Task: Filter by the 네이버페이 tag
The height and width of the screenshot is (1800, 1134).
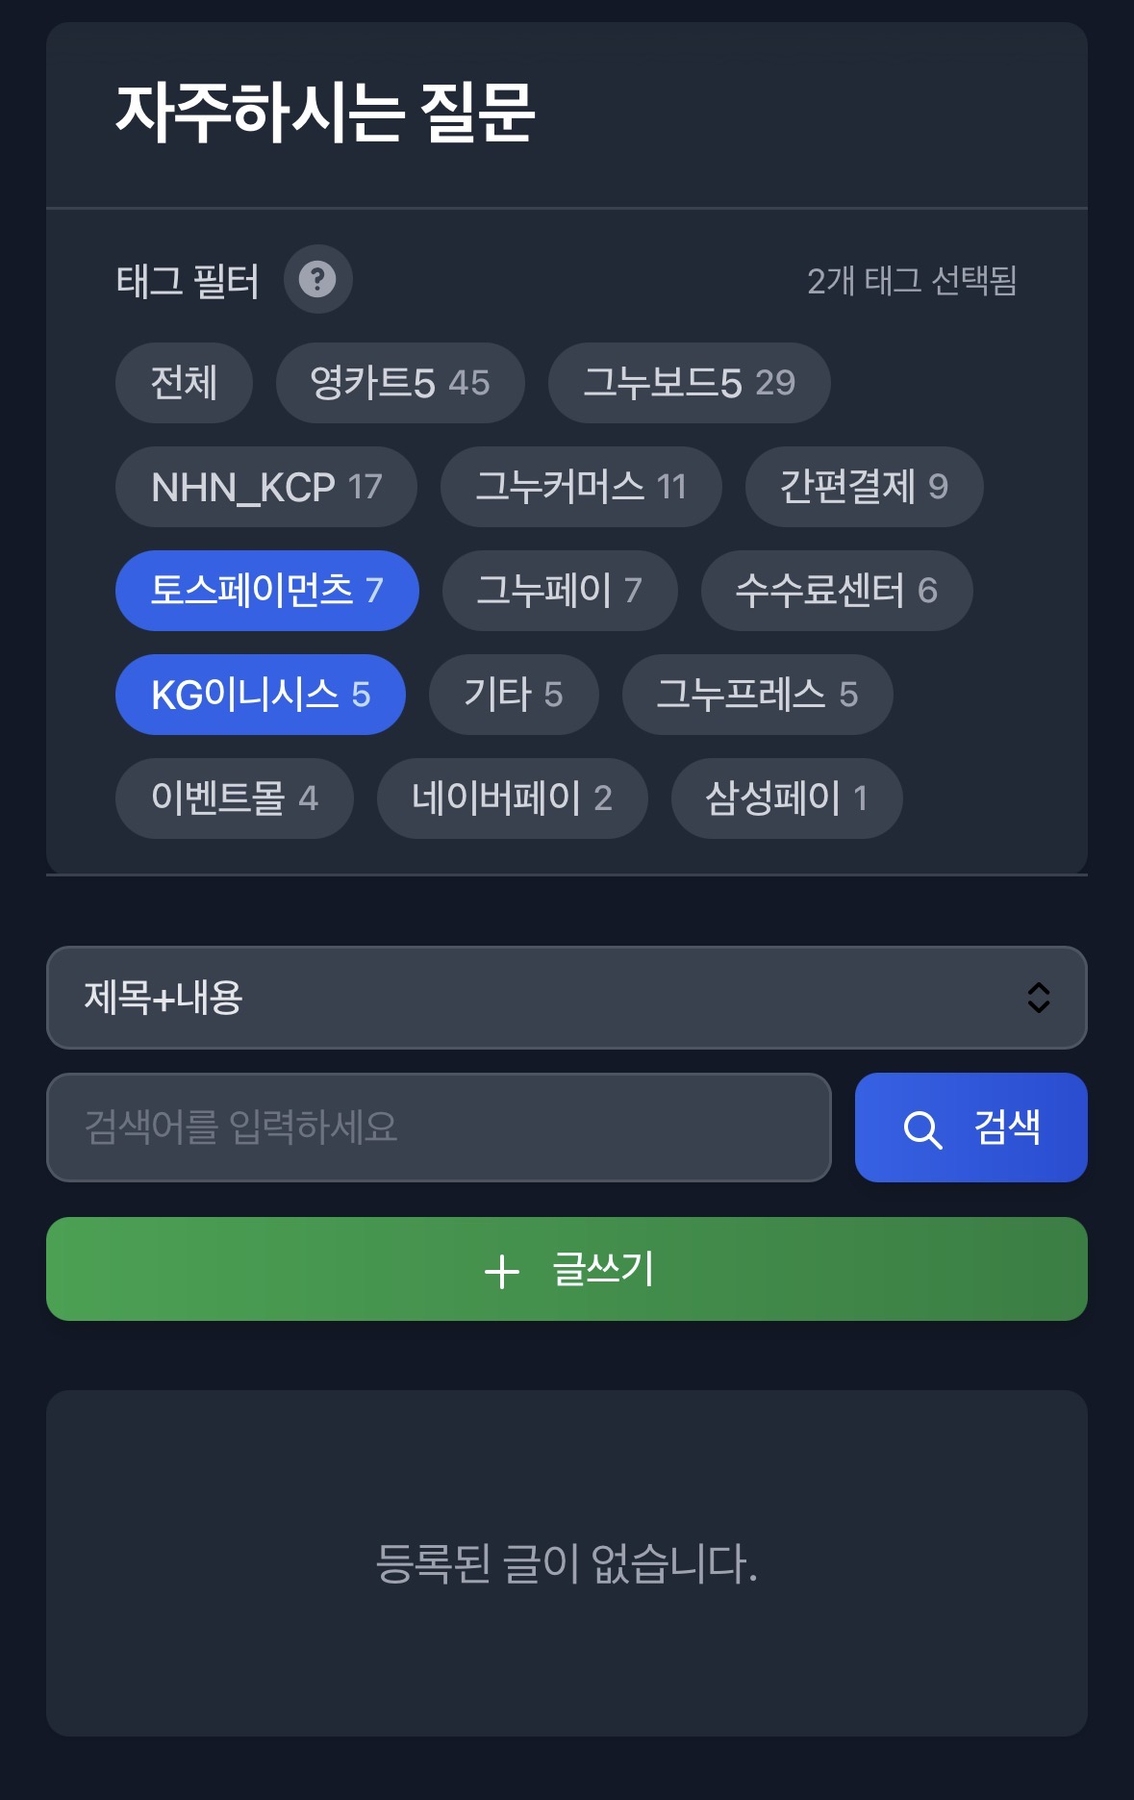Action: pyautogui.click(x=511, y=799)
